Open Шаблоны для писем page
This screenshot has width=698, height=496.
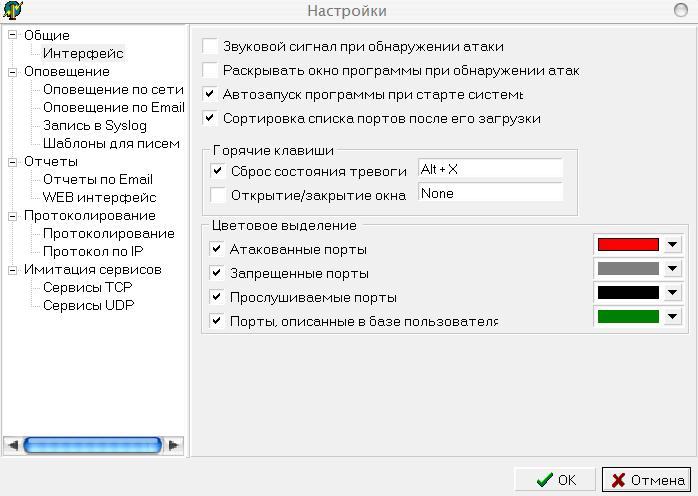(111, 143)
